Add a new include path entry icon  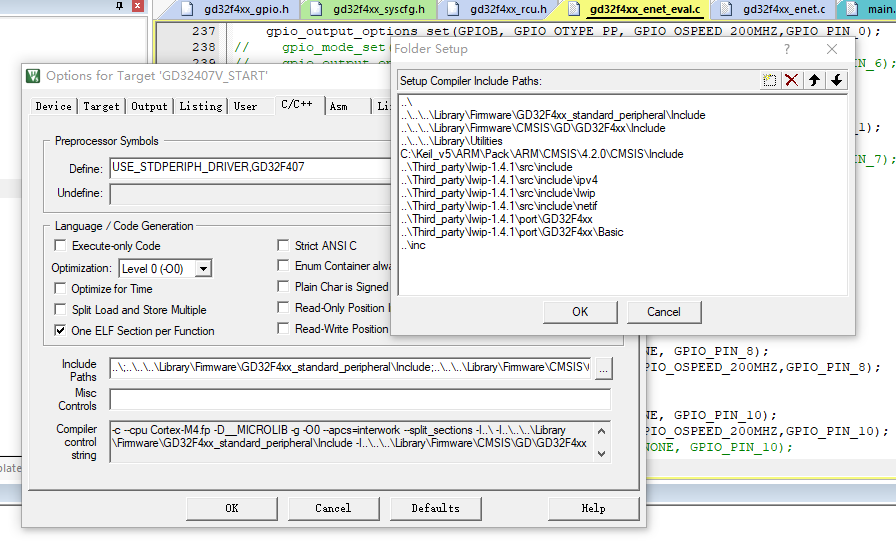[x=769, y=81]
